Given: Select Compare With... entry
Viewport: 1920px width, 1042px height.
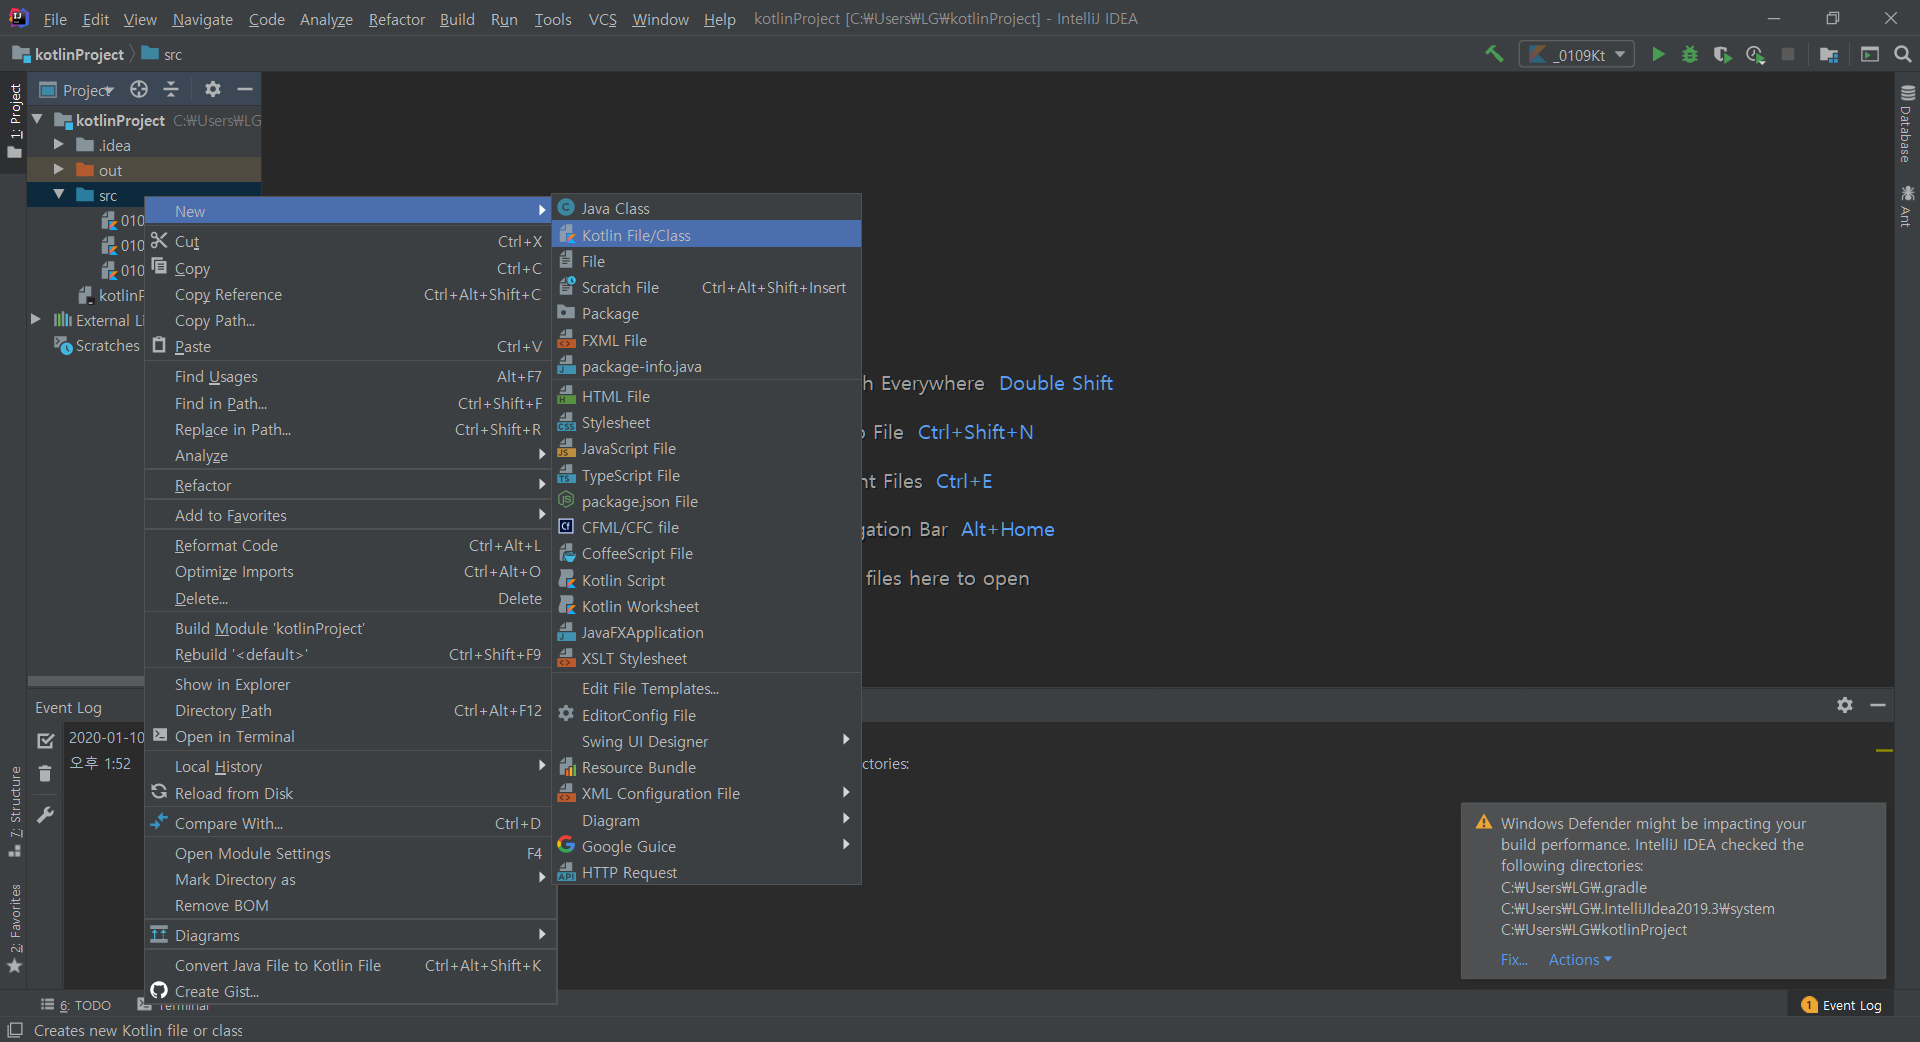Looking at the screenshot, I should pos(350,823).
